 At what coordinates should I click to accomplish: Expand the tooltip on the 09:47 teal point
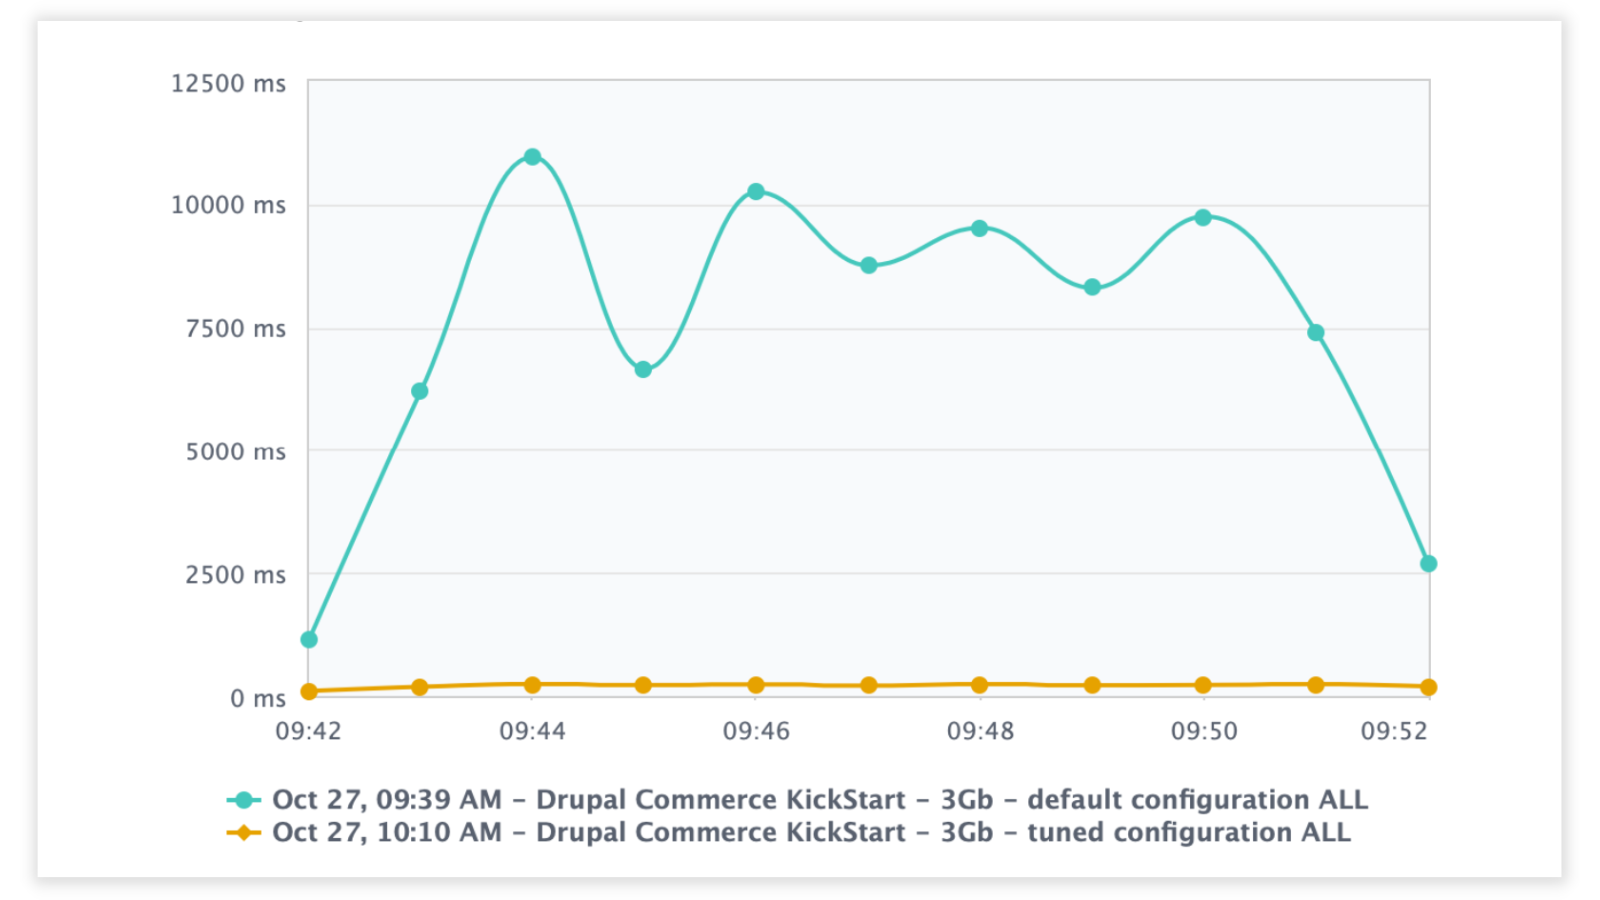click(x=868, y=263)
